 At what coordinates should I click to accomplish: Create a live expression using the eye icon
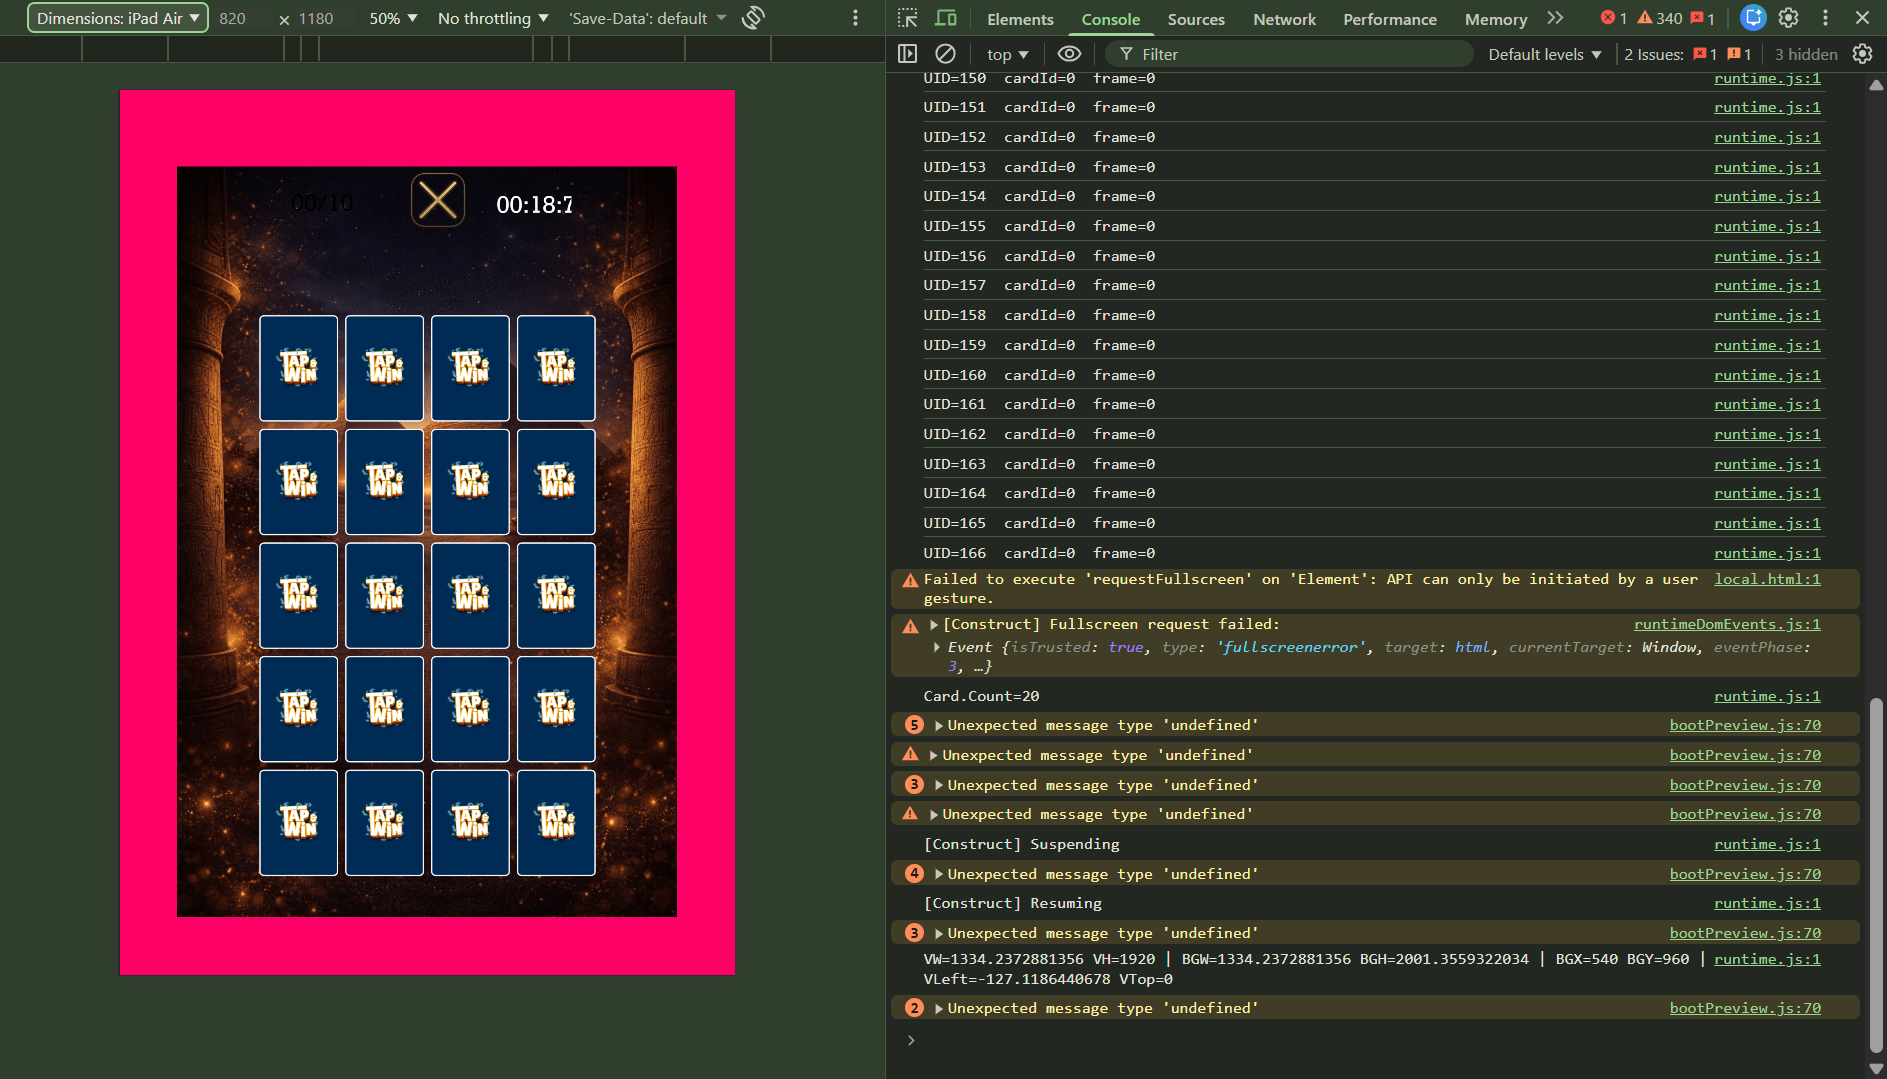(x=1069, y=54)
